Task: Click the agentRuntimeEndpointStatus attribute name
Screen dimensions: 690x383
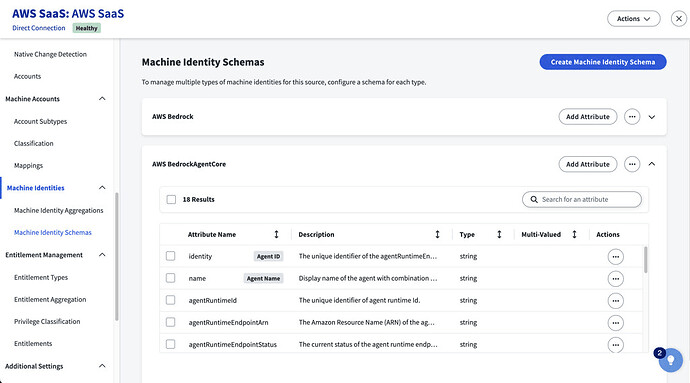Action: pyautogui.click(x=233, y=344)
